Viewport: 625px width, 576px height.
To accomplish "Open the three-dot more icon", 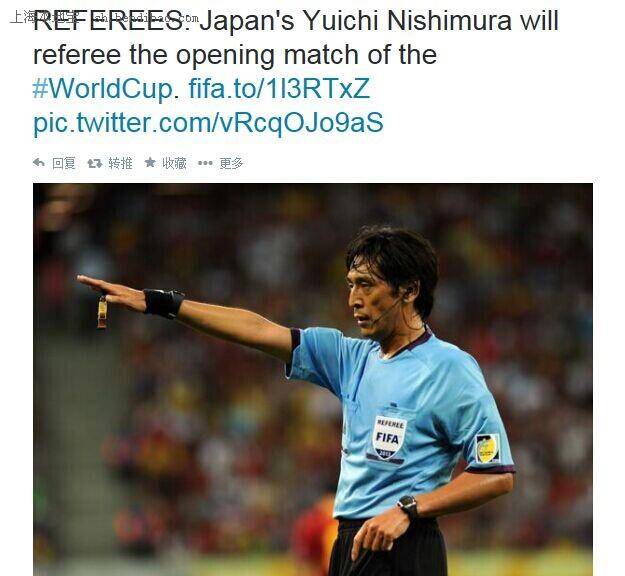I will (x=205, y=163).
